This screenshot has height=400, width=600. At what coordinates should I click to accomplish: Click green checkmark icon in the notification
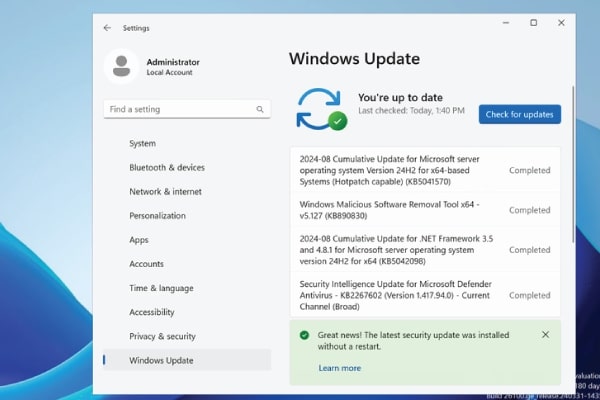coord(304,335)
